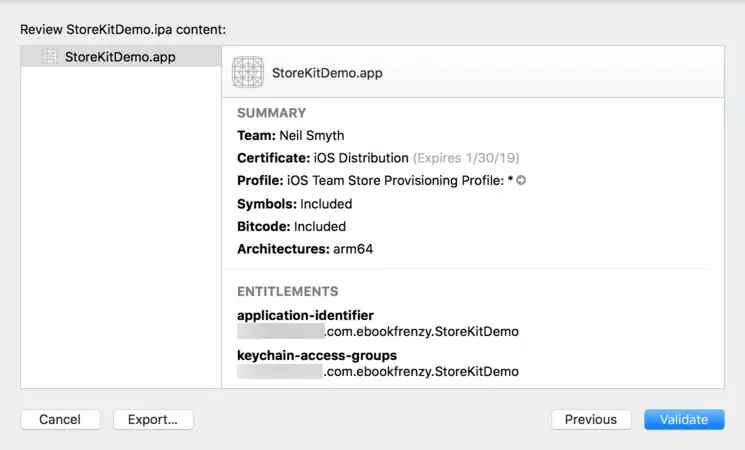
Task: Click the small app icon in the sidebar
Action: (49, 57)
